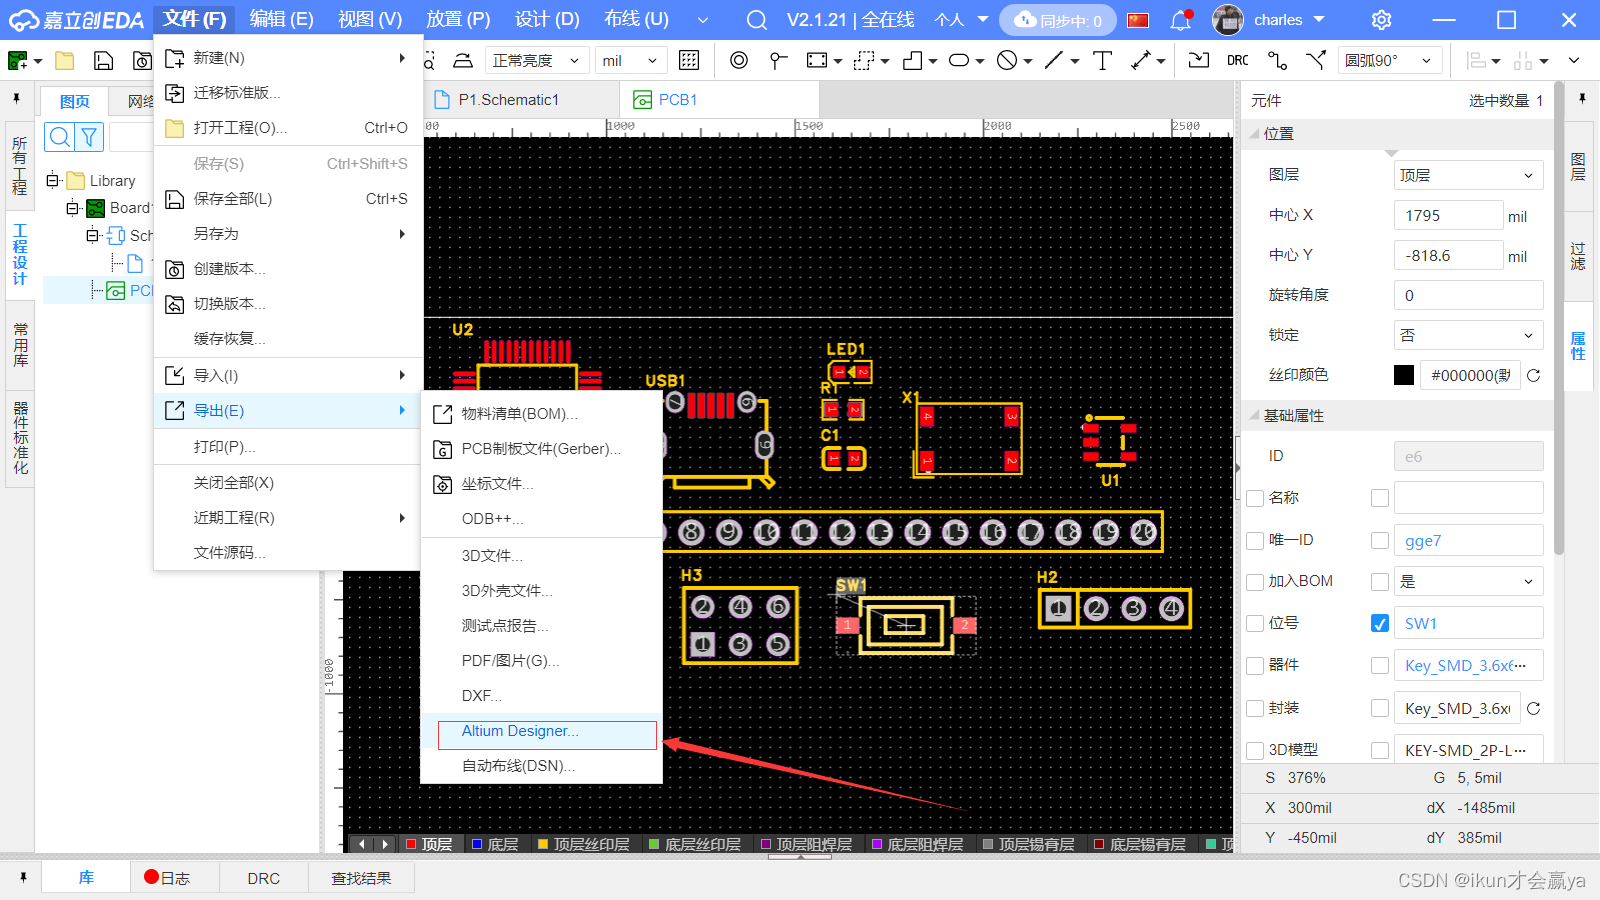1600x900 pixels.
Task: Open the mil unit dropdown
Action: coord(631,60)
